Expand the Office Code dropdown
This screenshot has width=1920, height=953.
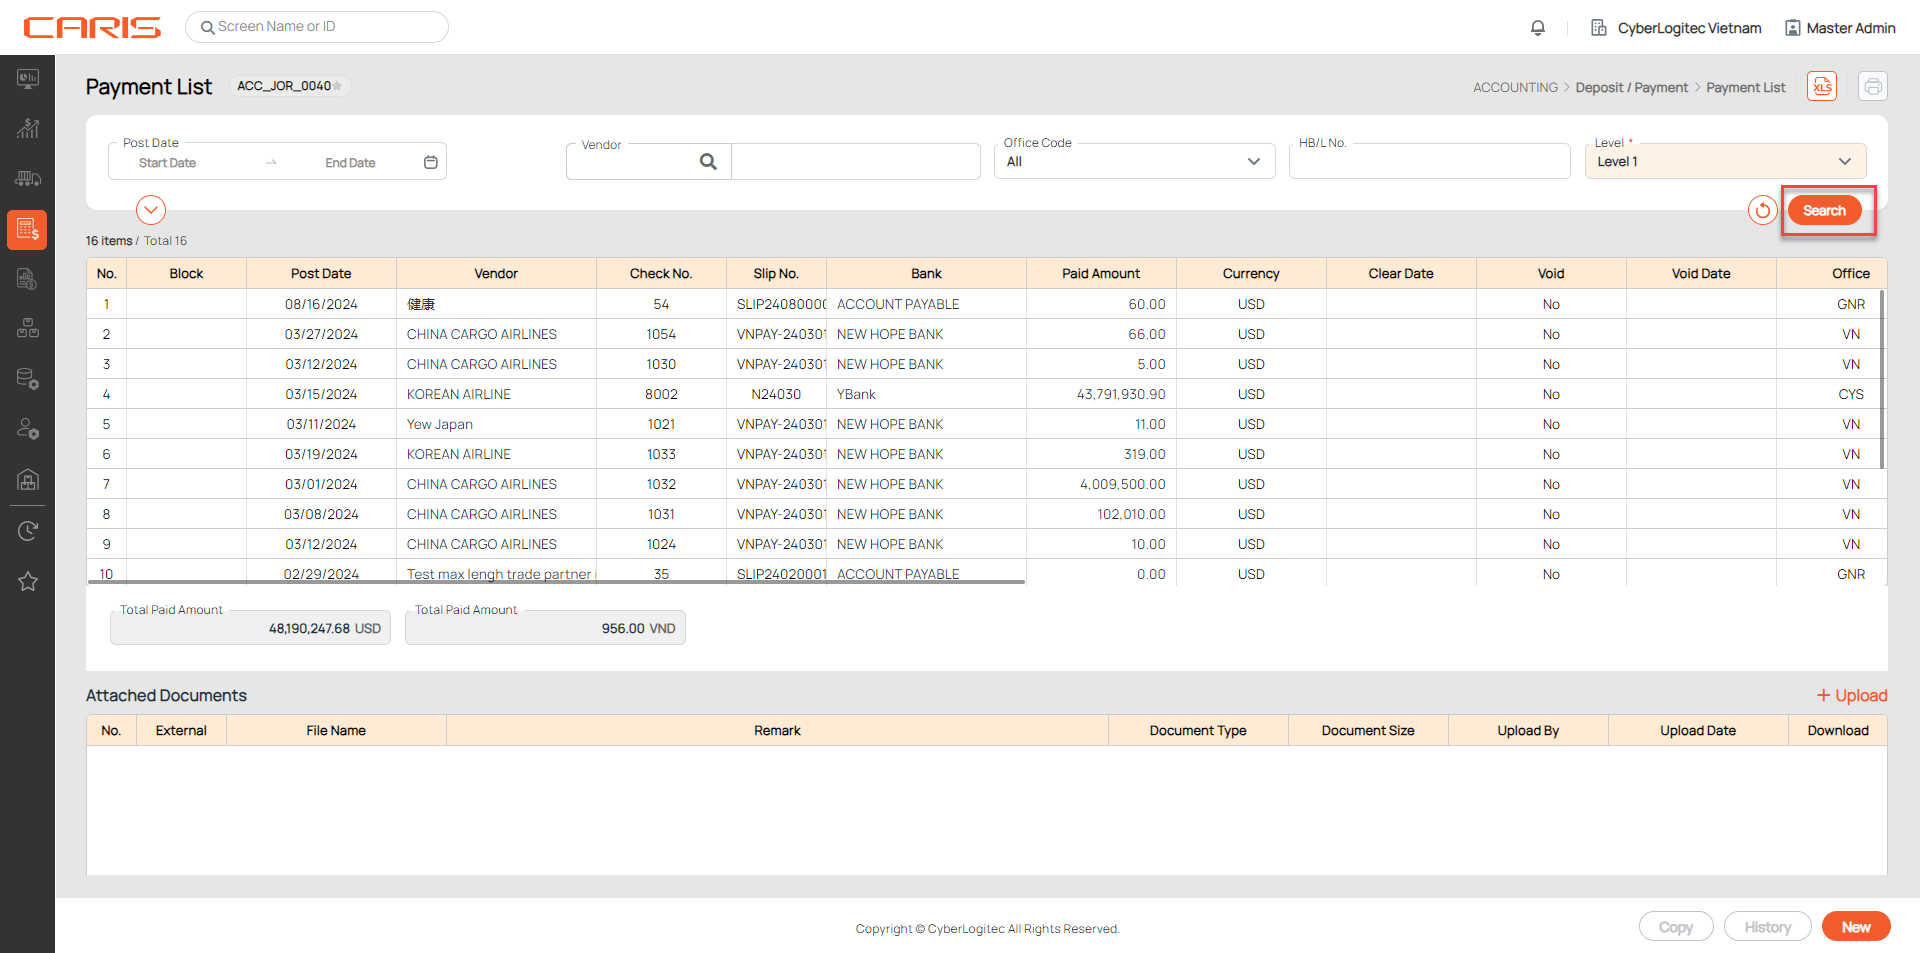pyautogui.click(x=1253, y=162)
